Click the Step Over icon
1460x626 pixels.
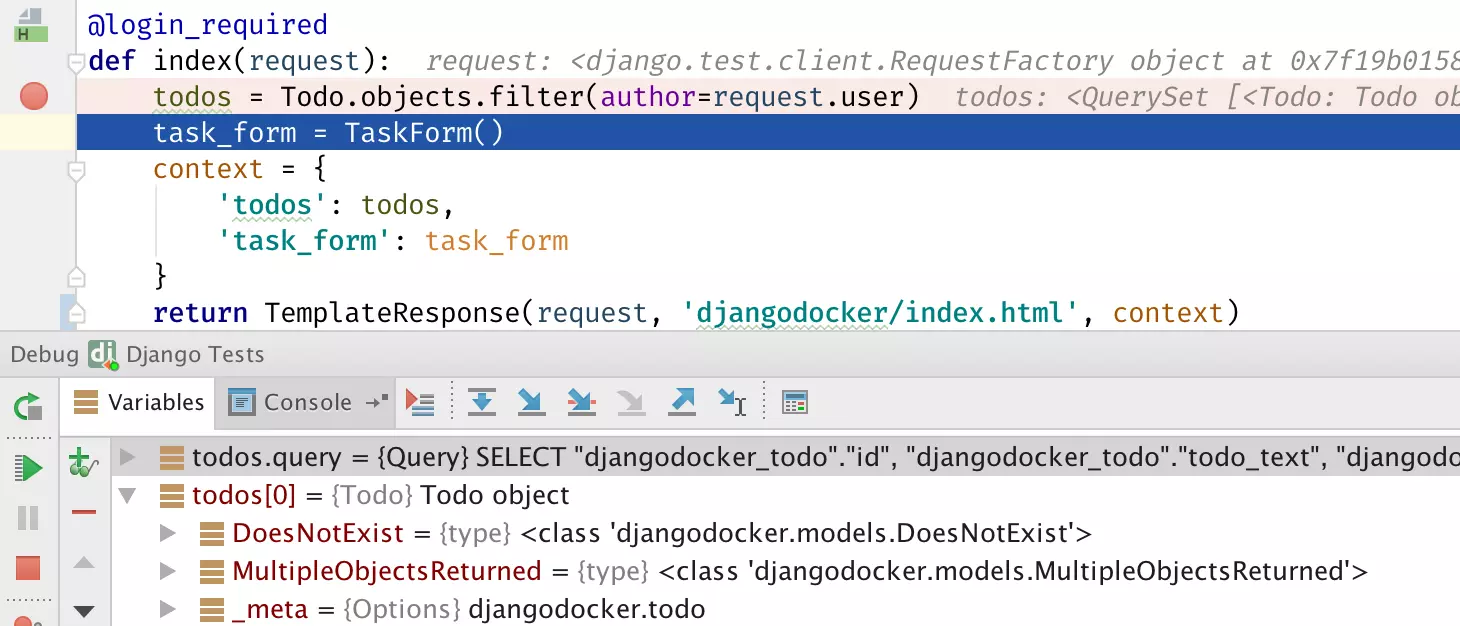482,402
